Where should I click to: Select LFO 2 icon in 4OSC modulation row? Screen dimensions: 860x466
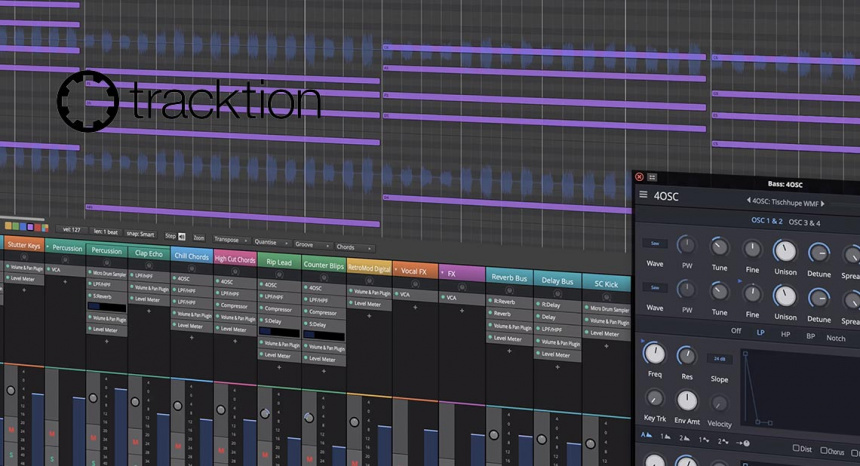(723, 441)
